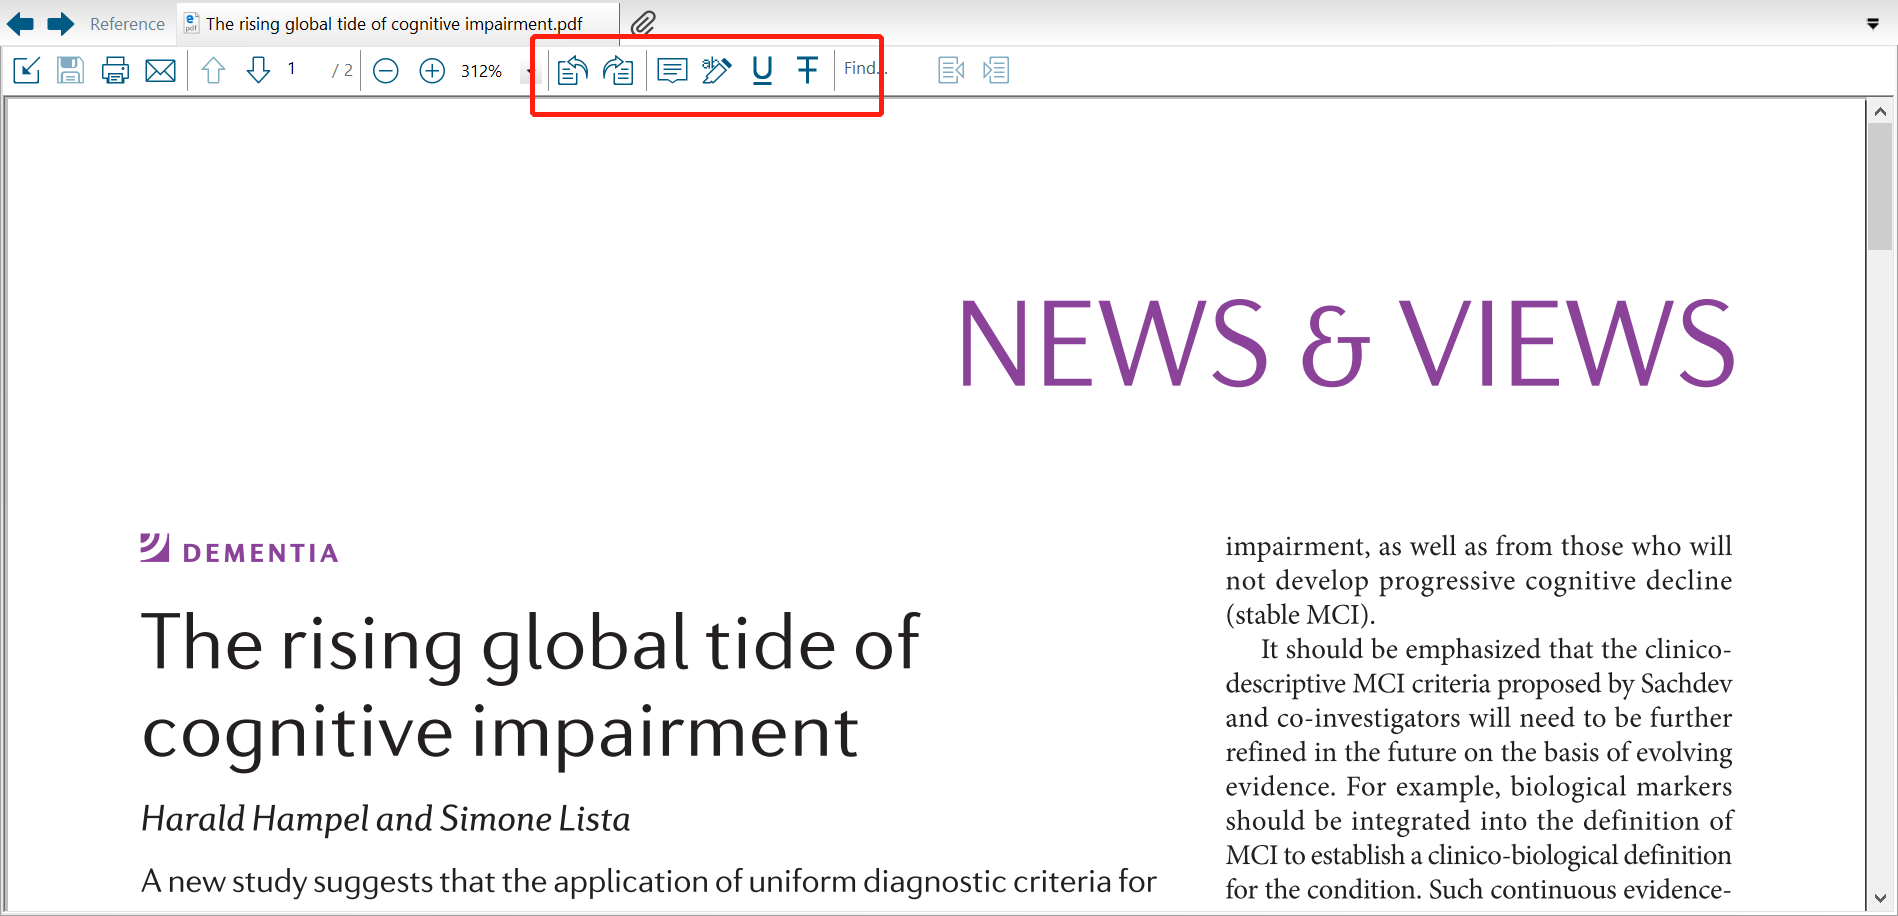Print the PDF document
The height and width of the screenshot is (916, 1898).
click(x=115, y=70)
